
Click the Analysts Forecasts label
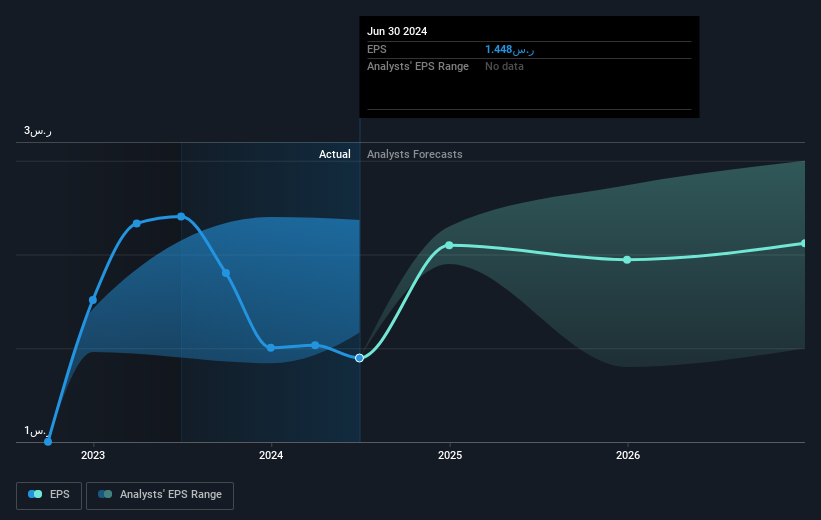(415, 154)
